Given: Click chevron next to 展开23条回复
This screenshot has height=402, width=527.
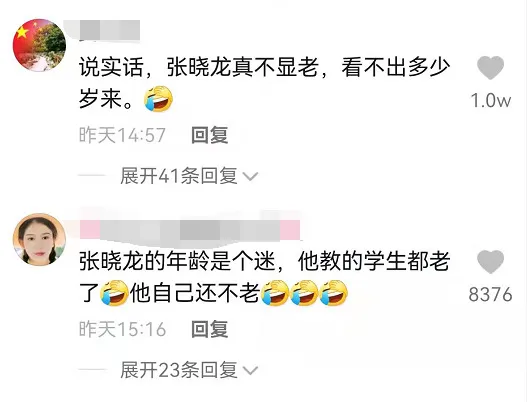Looking at the screenshot, I should tap(250, 371).
